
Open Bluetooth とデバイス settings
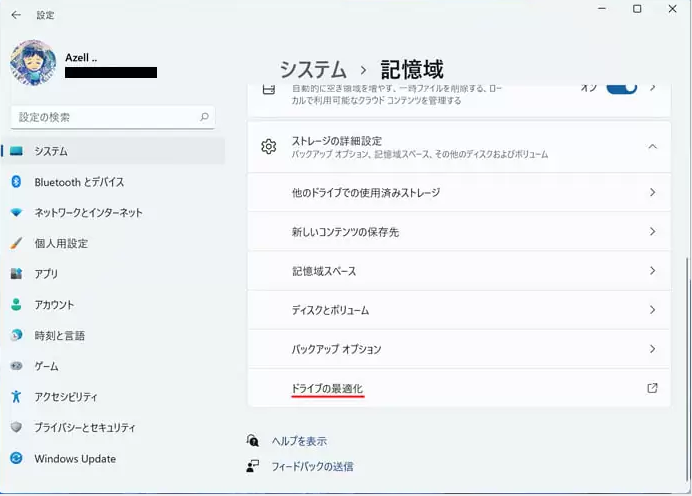click(113, 182)
